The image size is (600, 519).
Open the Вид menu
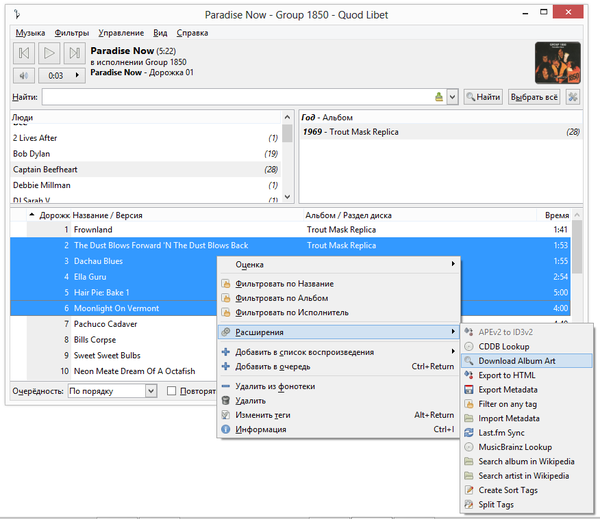160,33
